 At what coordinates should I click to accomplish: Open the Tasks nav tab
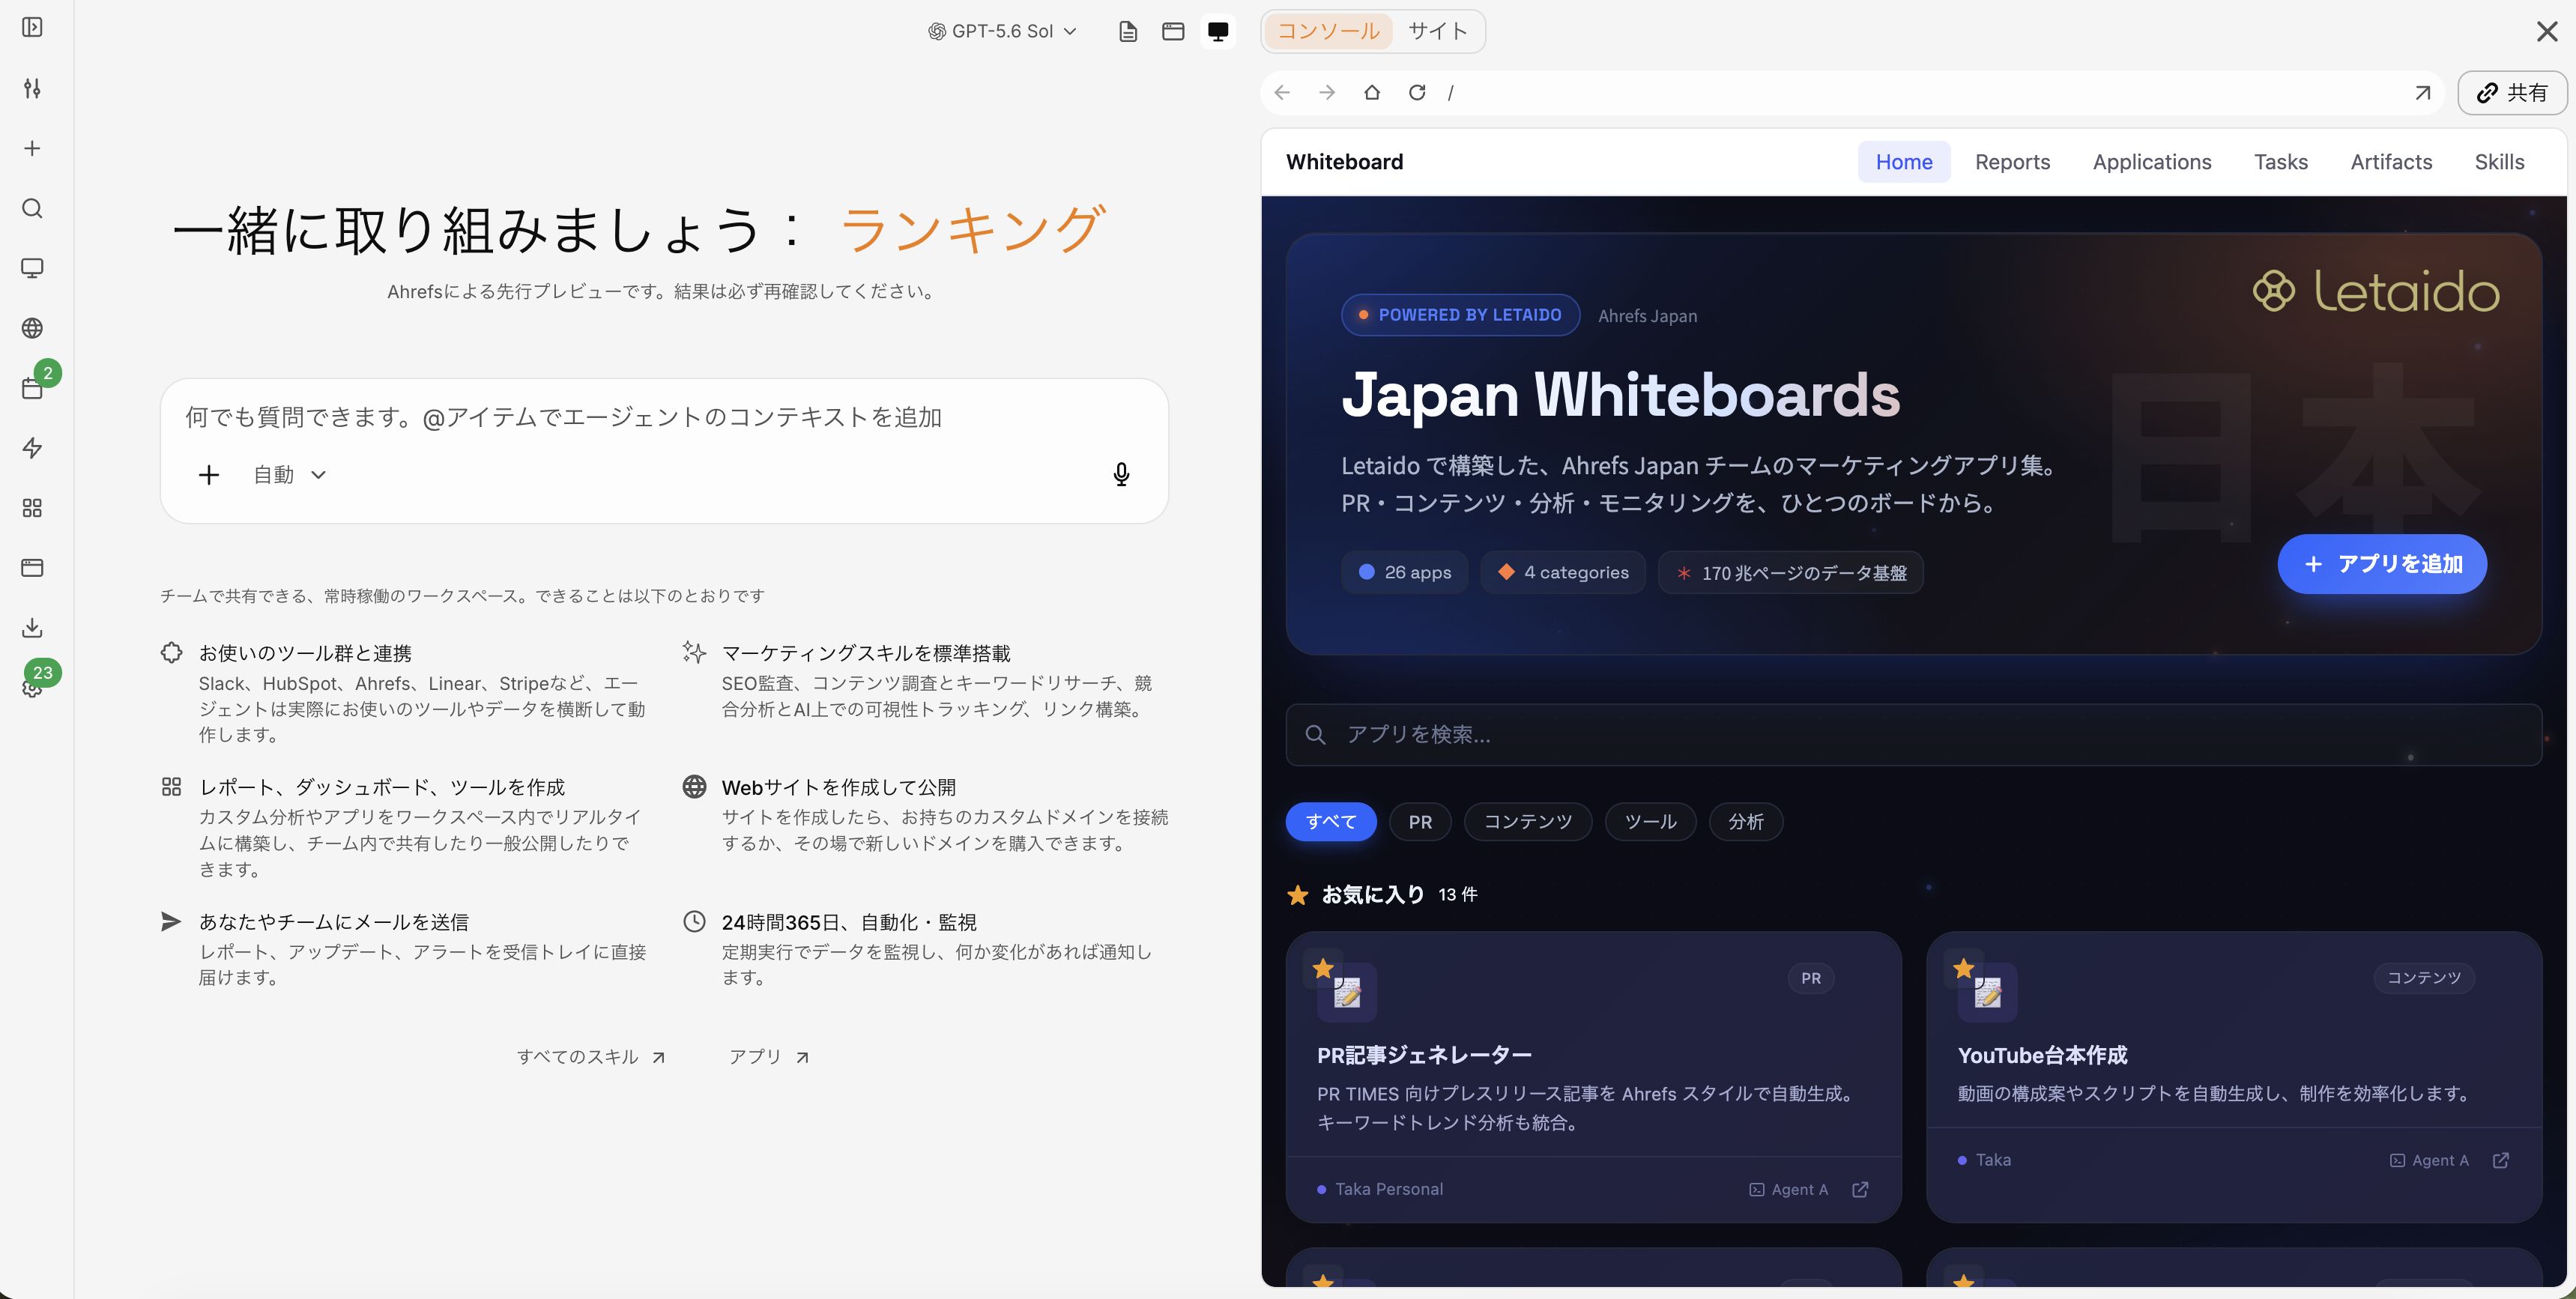2280,162
